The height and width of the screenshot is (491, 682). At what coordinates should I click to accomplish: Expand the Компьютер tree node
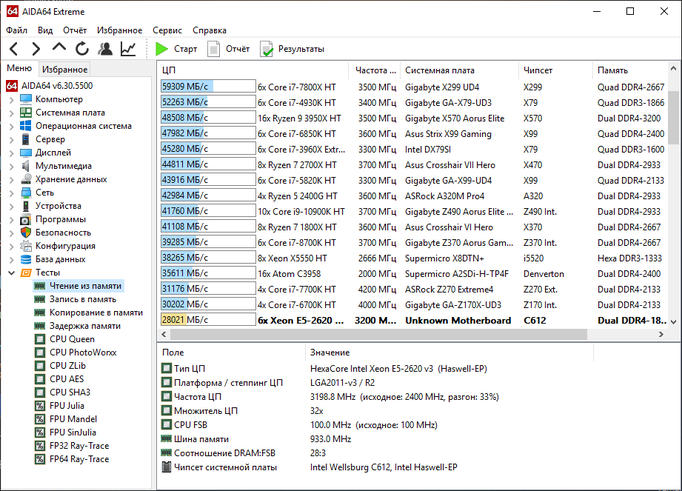click(x=12, y=100)
